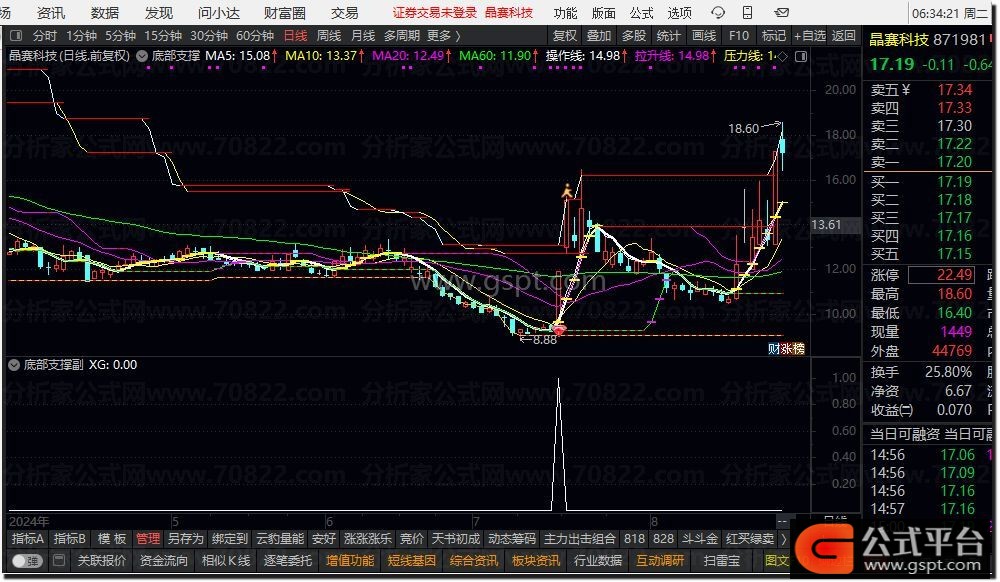This screenshot has height=582, width=1000.
Task: Toggle the side panel icon in chart header
Action: [x=801, y=56]
